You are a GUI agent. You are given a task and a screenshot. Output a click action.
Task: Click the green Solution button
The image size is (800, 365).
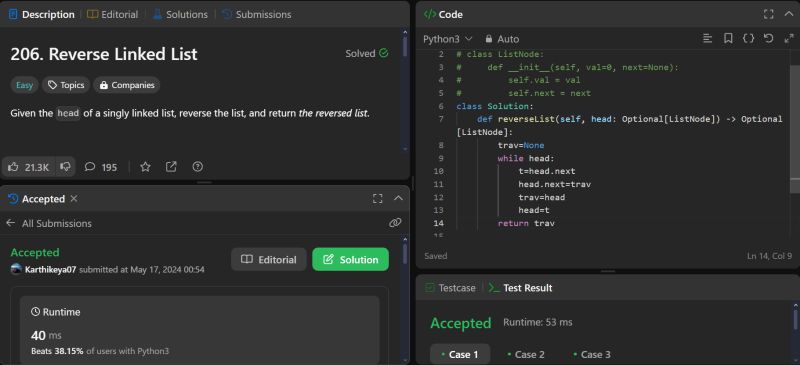point(351,259)
